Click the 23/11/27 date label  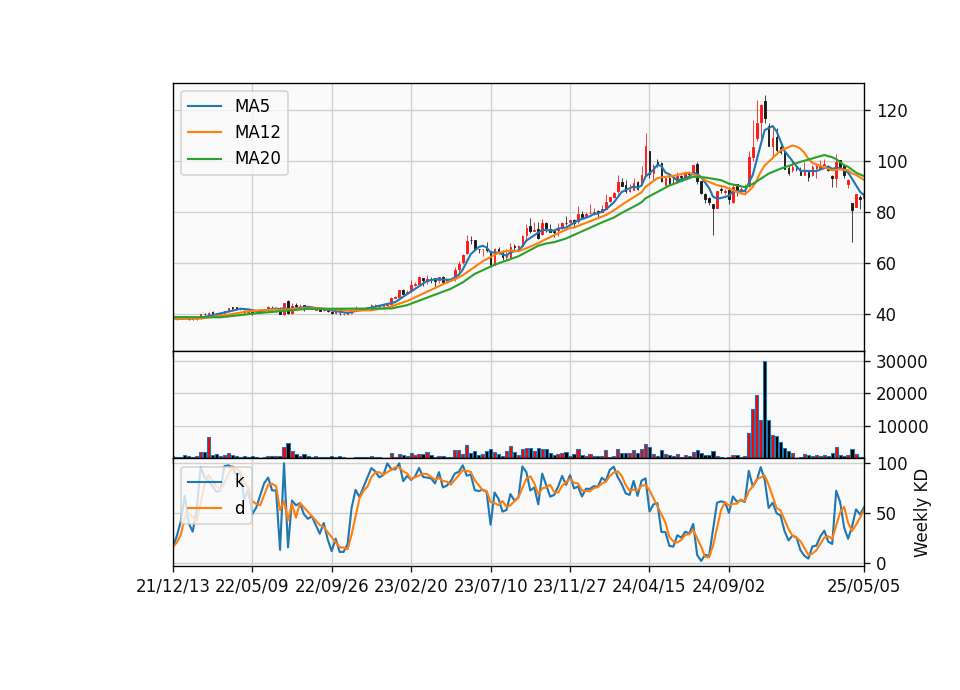click(570, 587)
